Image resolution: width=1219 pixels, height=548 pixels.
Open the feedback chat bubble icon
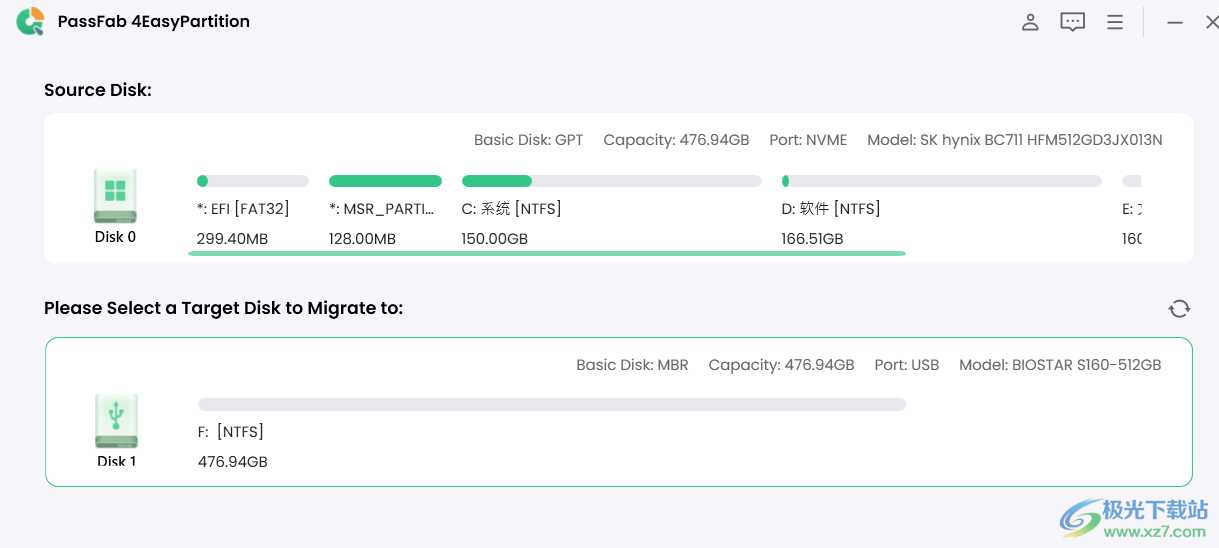point(1073,22)
